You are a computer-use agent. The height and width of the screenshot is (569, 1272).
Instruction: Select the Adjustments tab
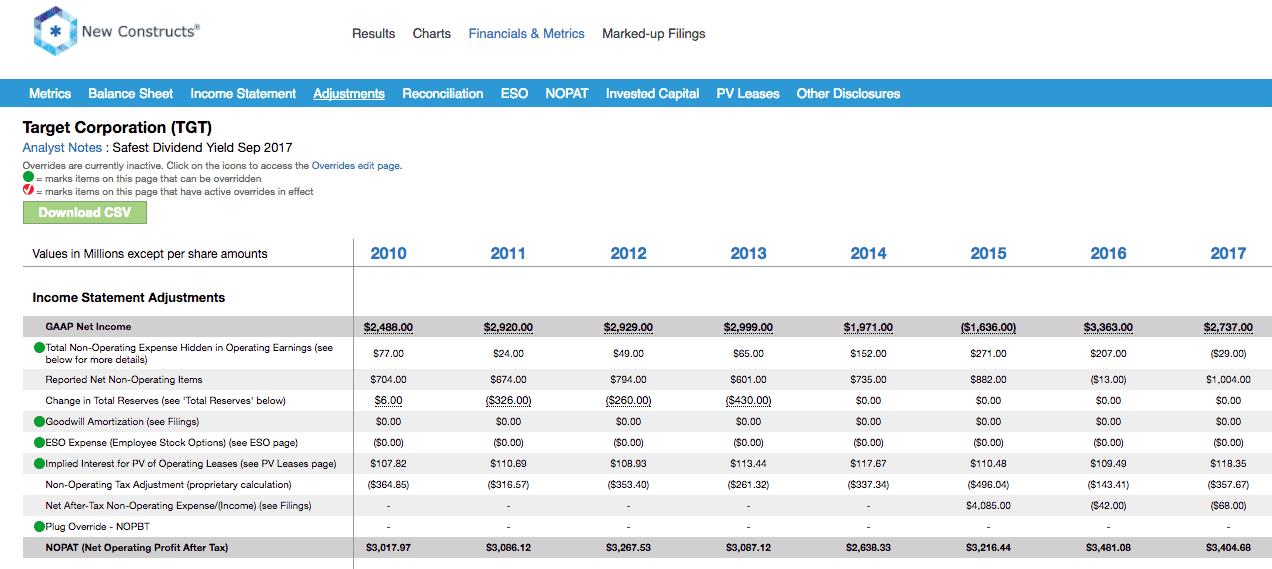[x=349, y=93]
